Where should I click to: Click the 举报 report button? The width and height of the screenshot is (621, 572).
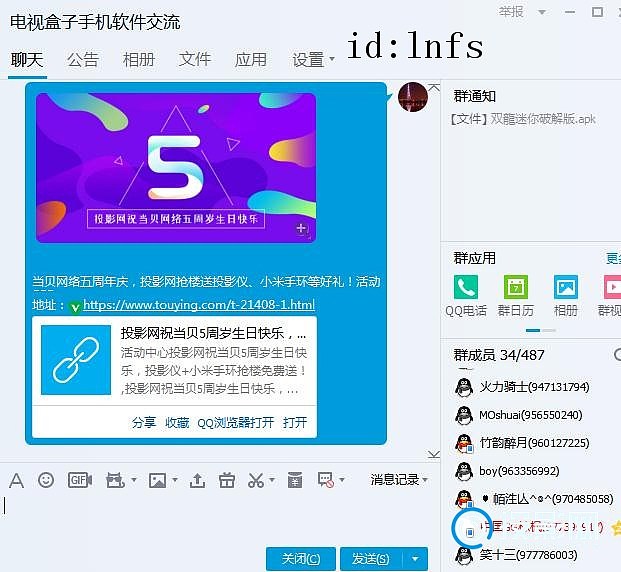coord(511,12)
